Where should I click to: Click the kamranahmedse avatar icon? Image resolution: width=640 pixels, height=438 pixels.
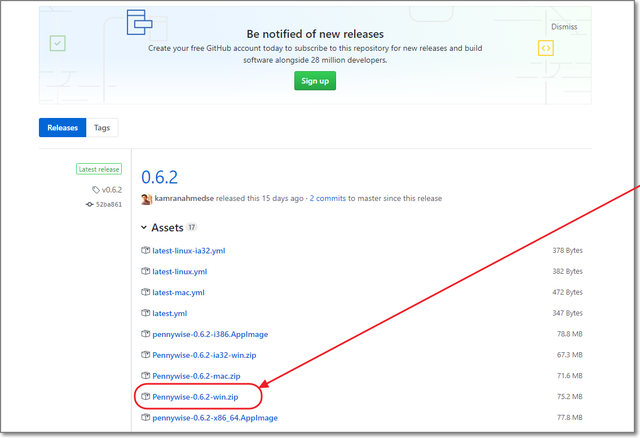(146, 199)
